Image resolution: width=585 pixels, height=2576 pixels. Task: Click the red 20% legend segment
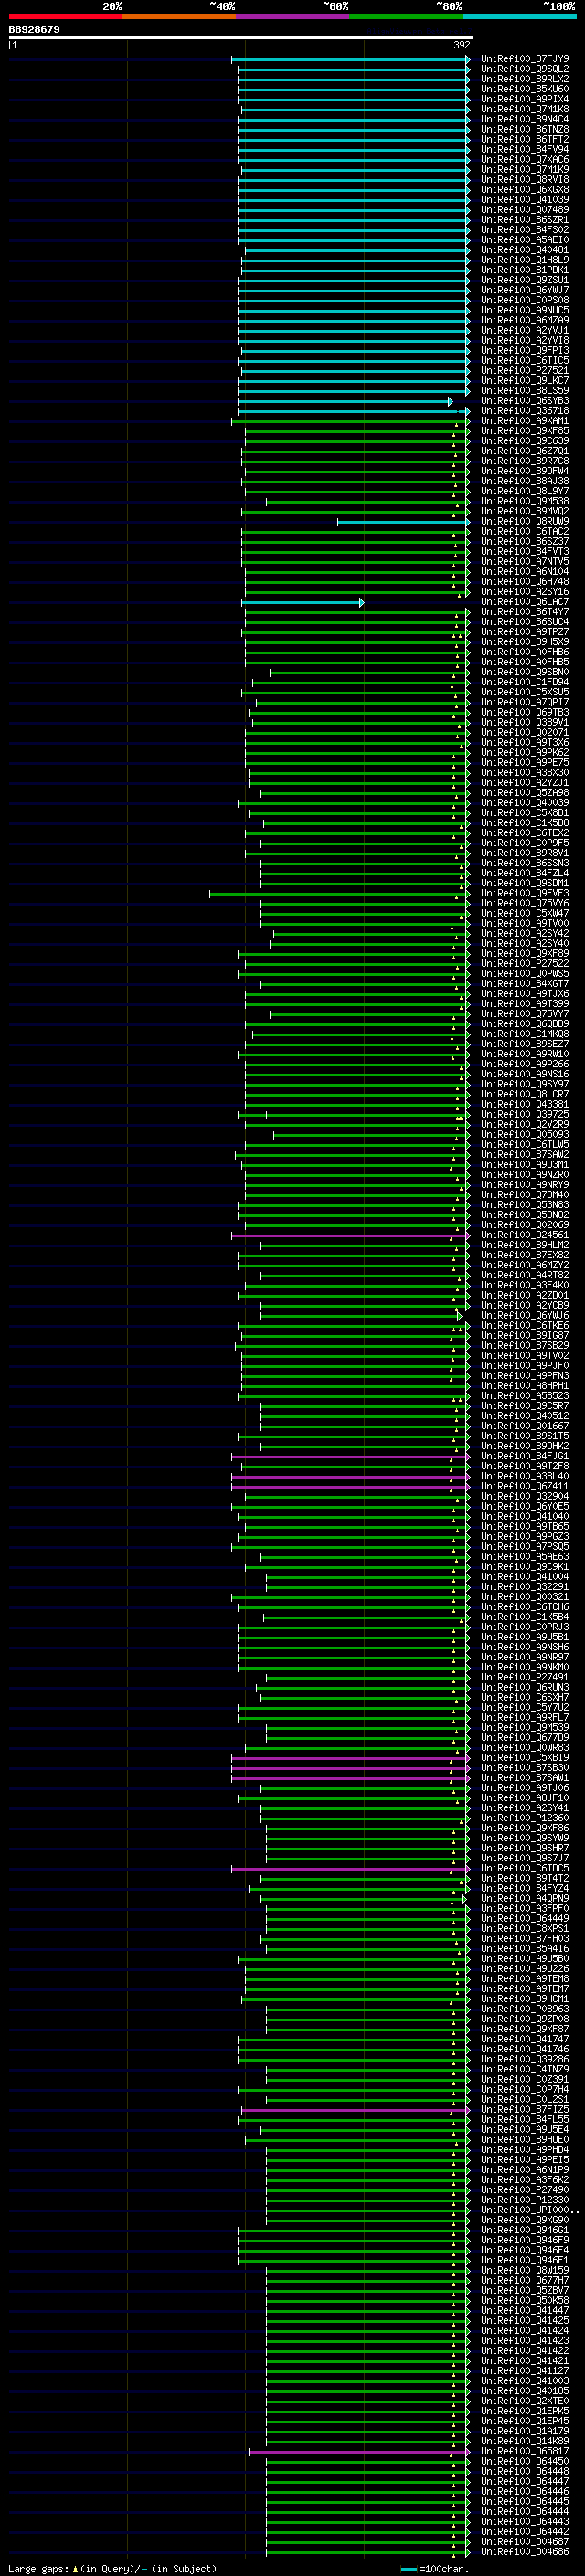65,17
